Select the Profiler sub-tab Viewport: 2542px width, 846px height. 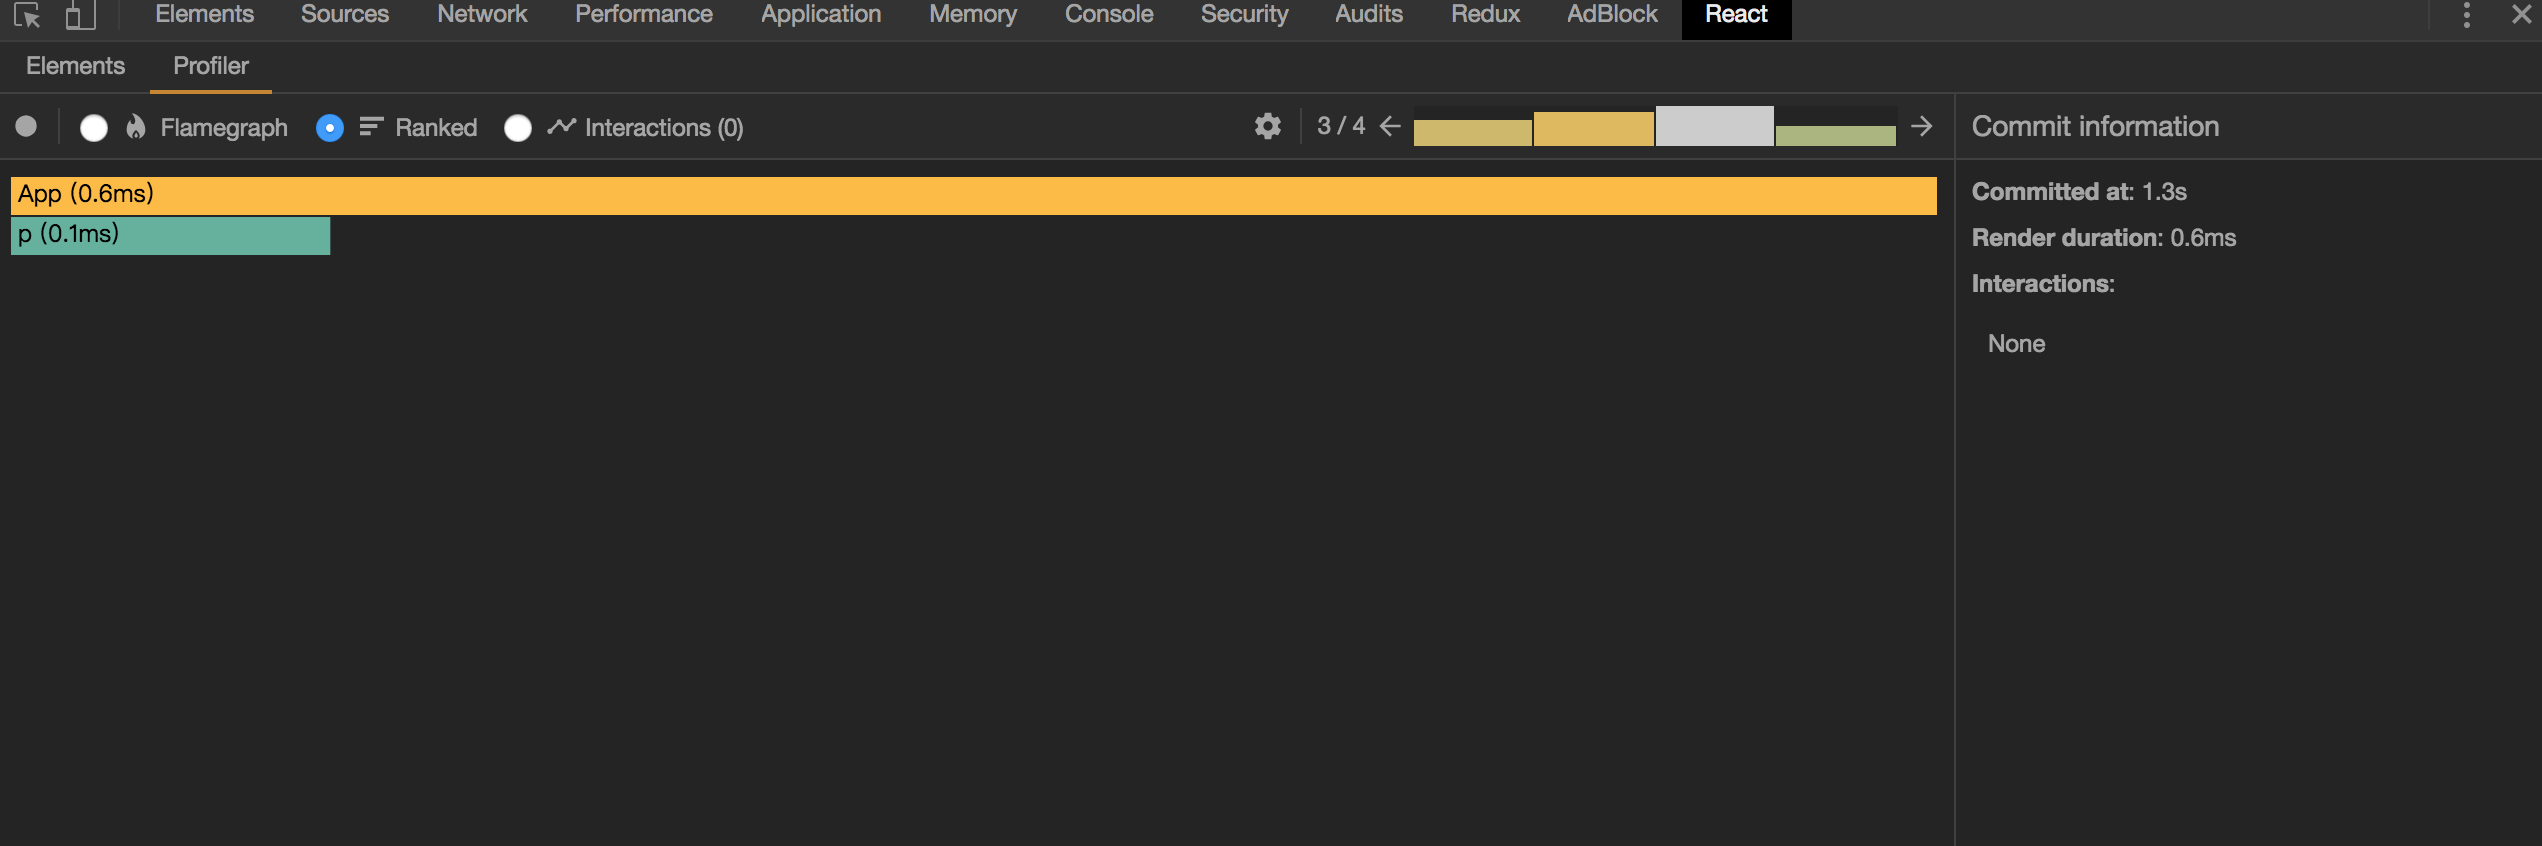[211, 66]
